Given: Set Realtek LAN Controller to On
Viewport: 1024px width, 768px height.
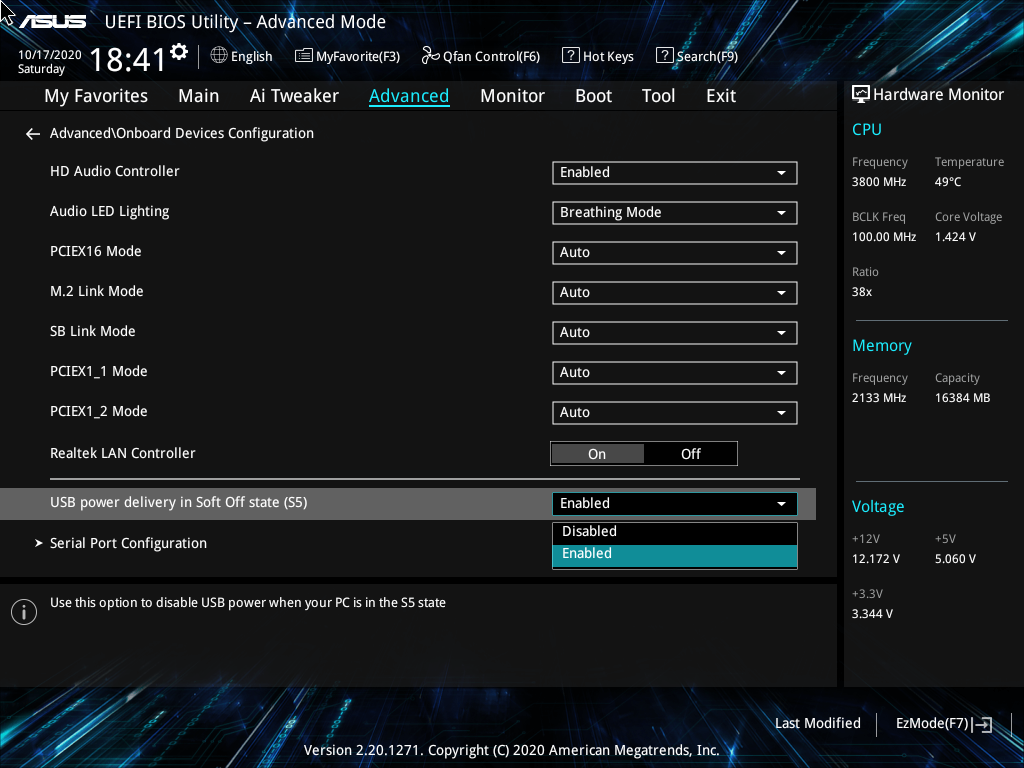Looking at the screenshot, I should [598, 454].
